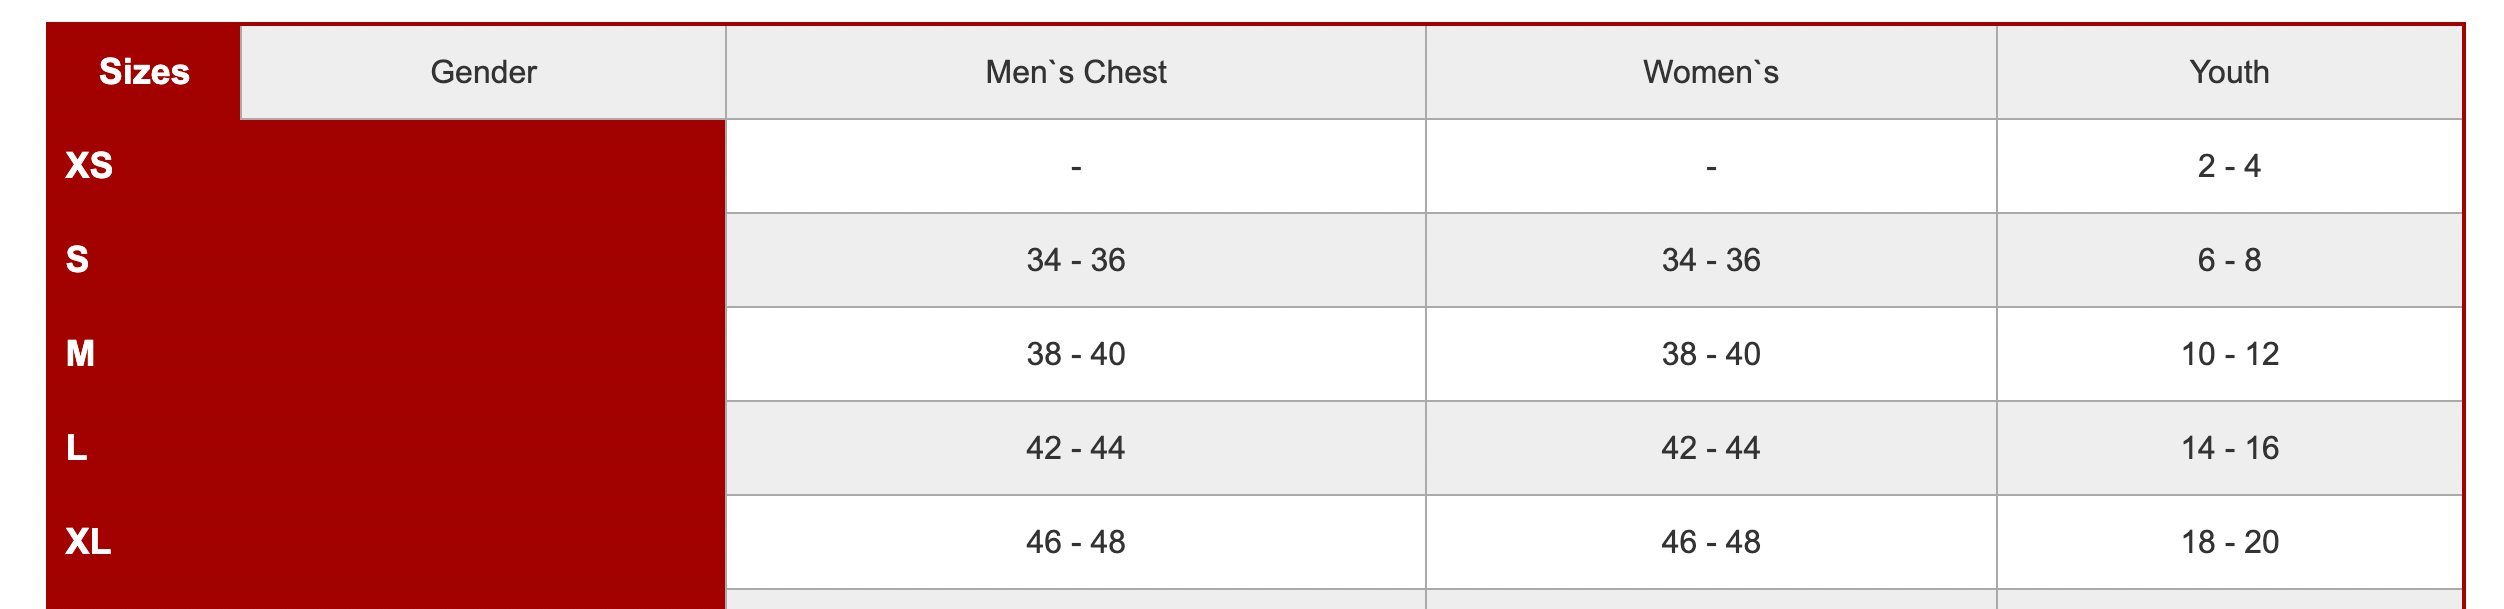Select the L size row label
The width and height of the screenshot is (2504, 609).
[x=77, y=448]
